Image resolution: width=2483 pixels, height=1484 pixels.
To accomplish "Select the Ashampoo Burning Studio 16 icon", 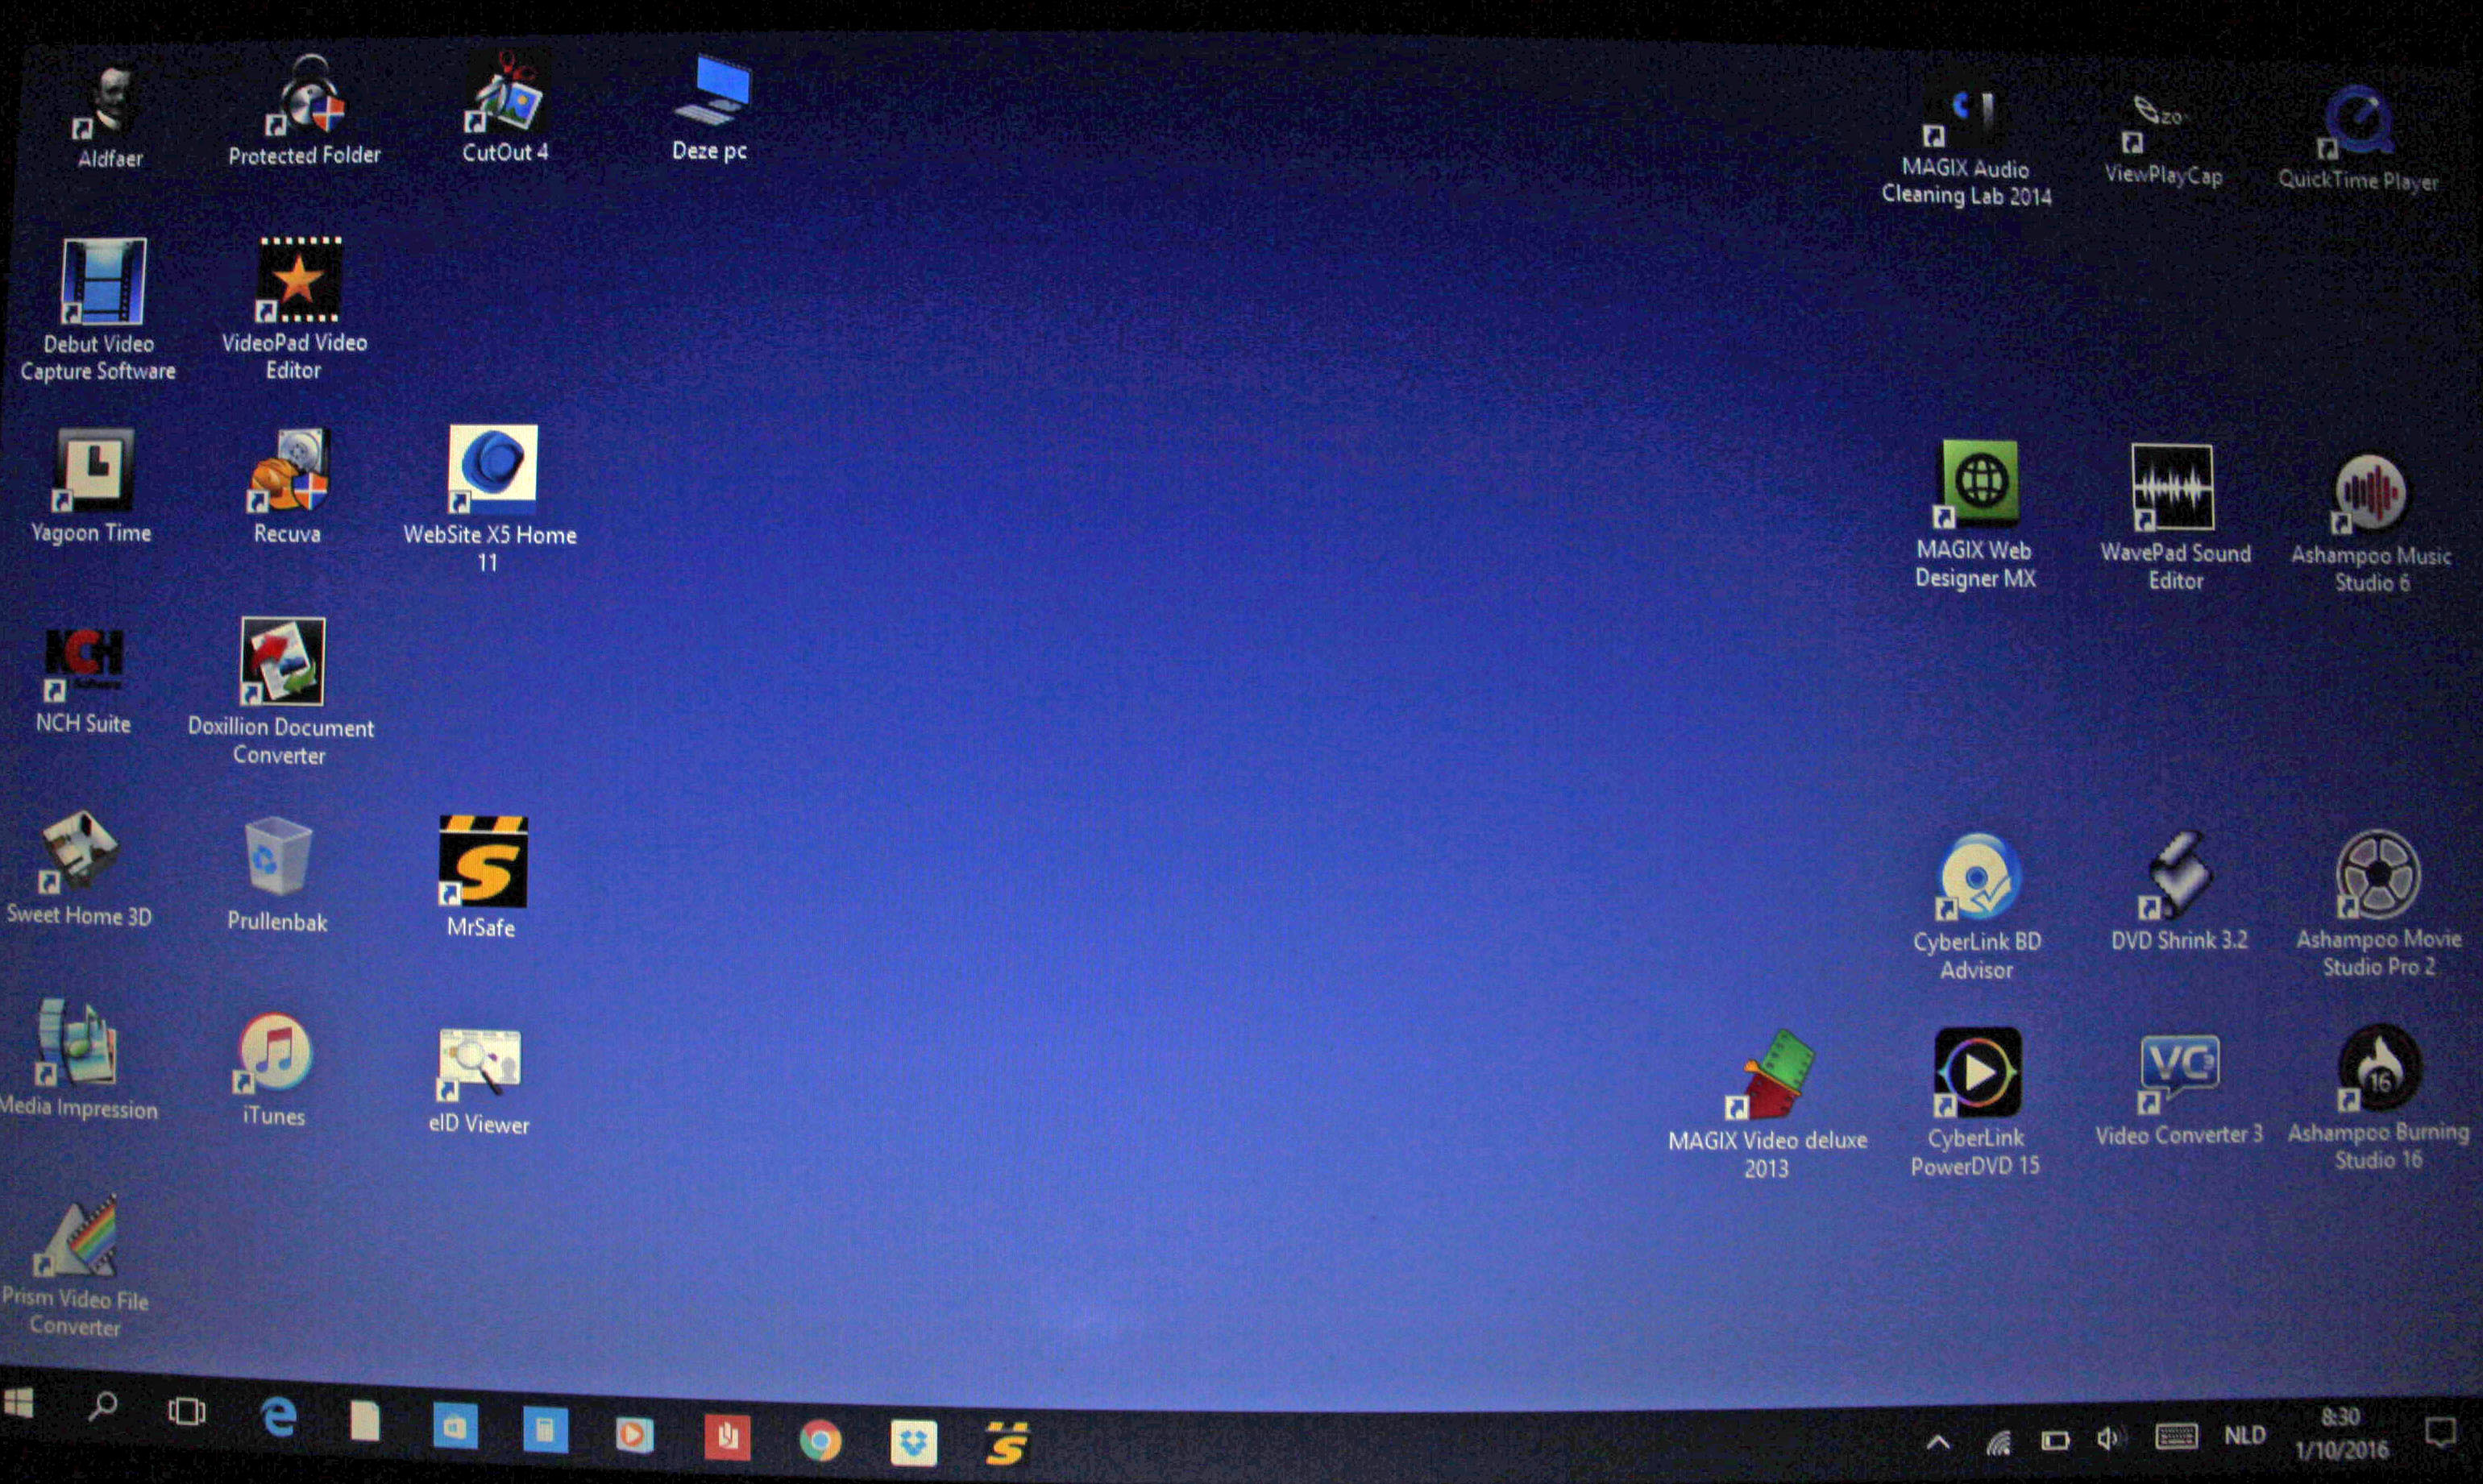I will click(2378, 1069).
